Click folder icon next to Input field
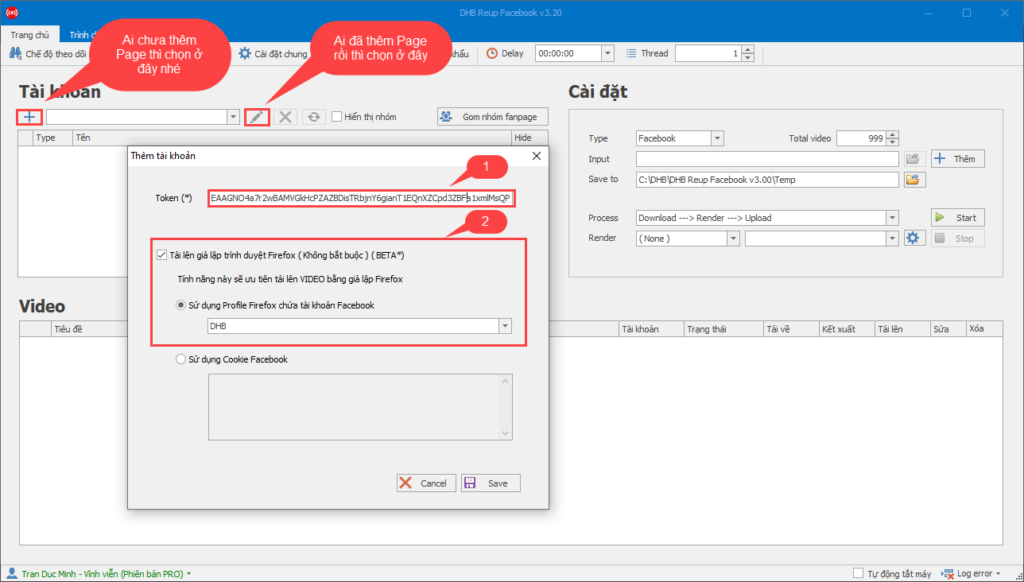The height and width of the screenshot is (582, 1024). click(913, 159)
